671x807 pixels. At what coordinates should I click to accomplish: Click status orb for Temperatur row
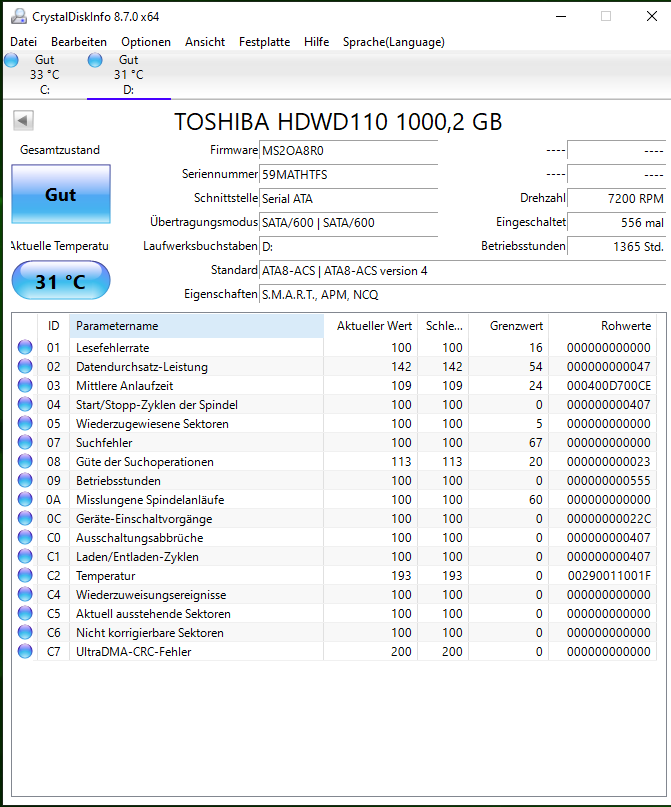(25, 575)
